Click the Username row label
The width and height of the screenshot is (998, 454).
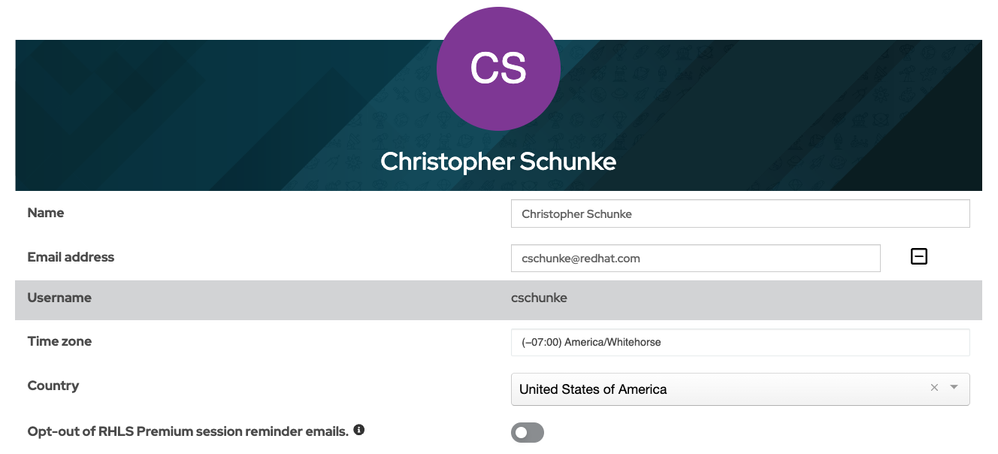[x=59, y=298]
